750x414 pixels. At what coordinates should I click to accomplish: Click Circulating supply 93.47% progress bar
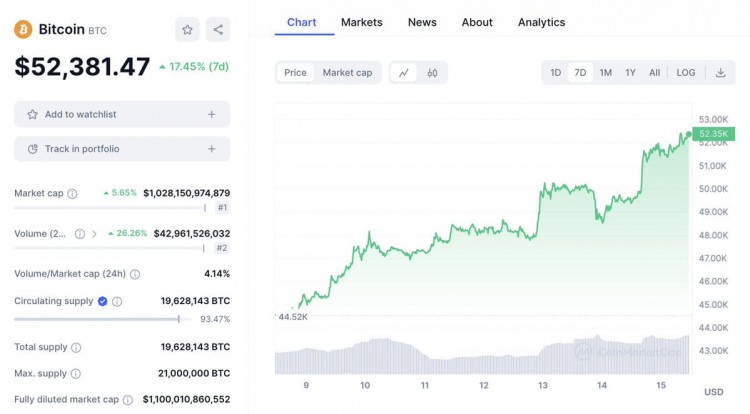[102, 319]
